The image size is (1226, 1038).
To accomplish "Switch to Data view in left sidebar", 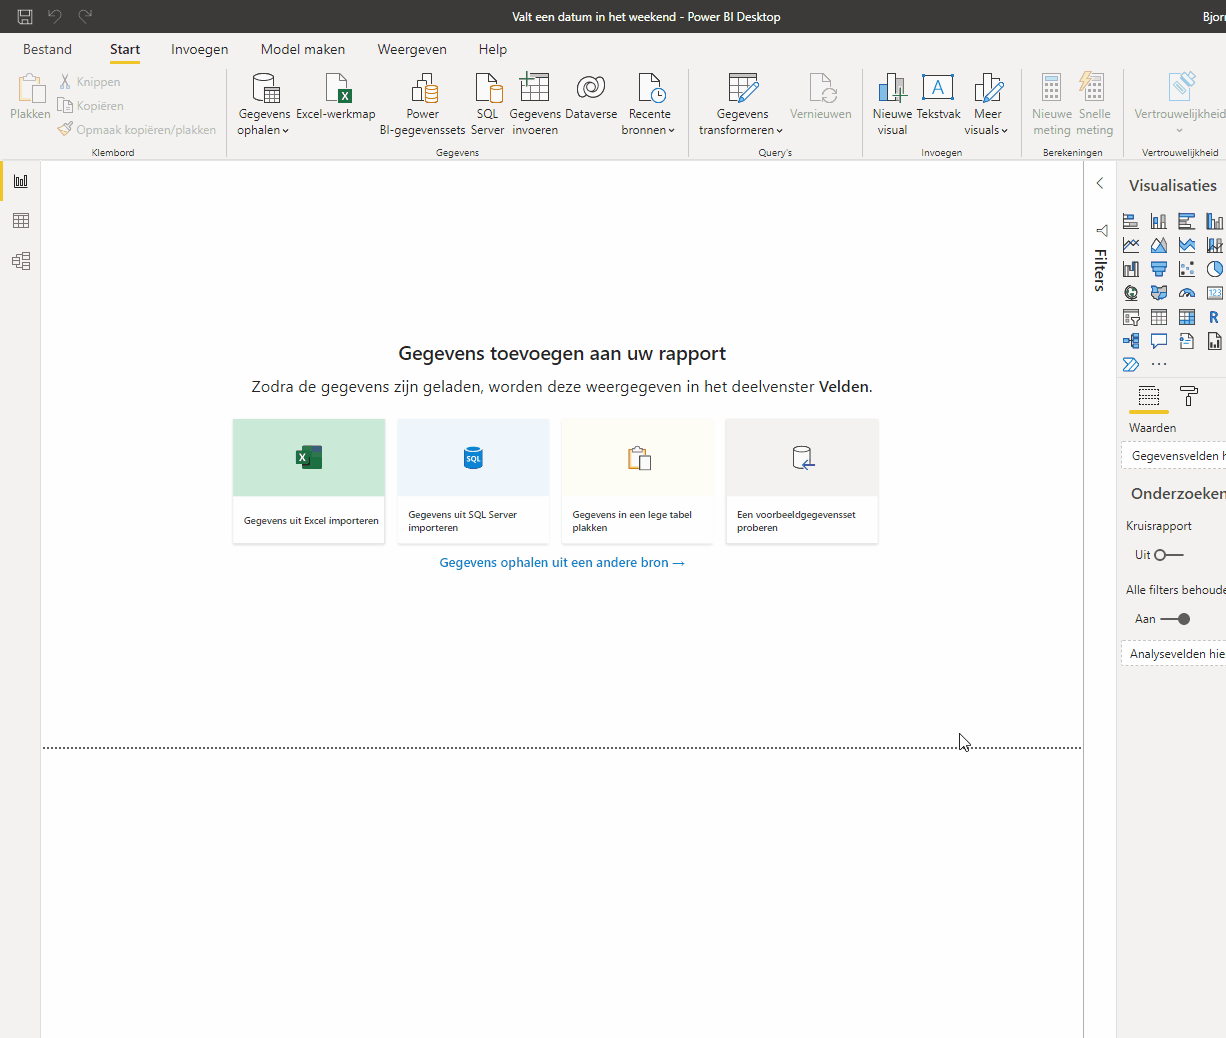I will 21,221.
